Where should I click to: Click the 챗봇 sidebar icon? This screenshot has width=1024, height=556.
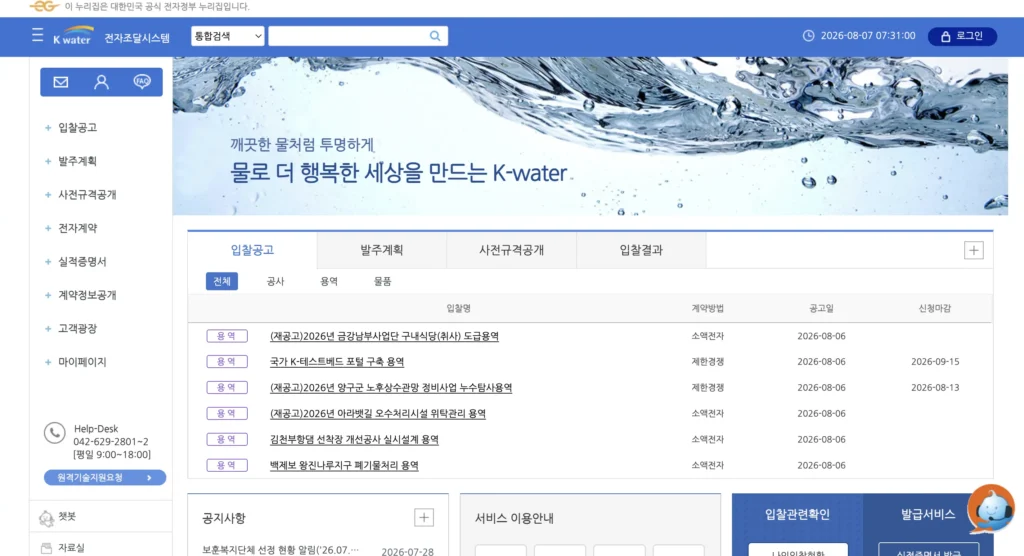click(x=46, y=517)
